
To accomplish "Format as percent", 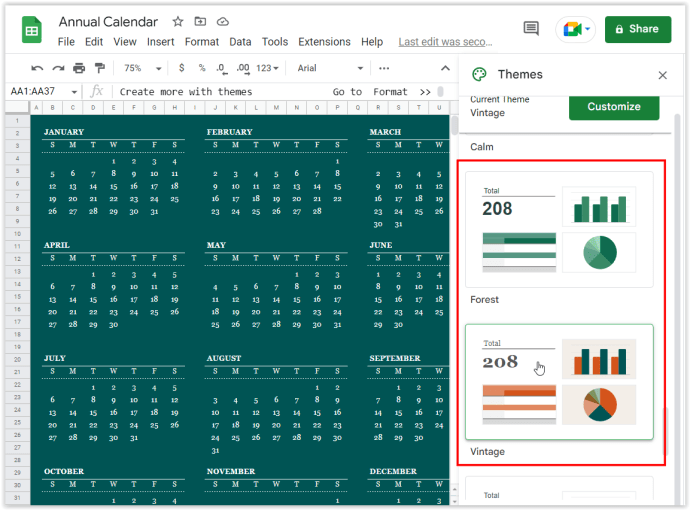I will (202, 68).
